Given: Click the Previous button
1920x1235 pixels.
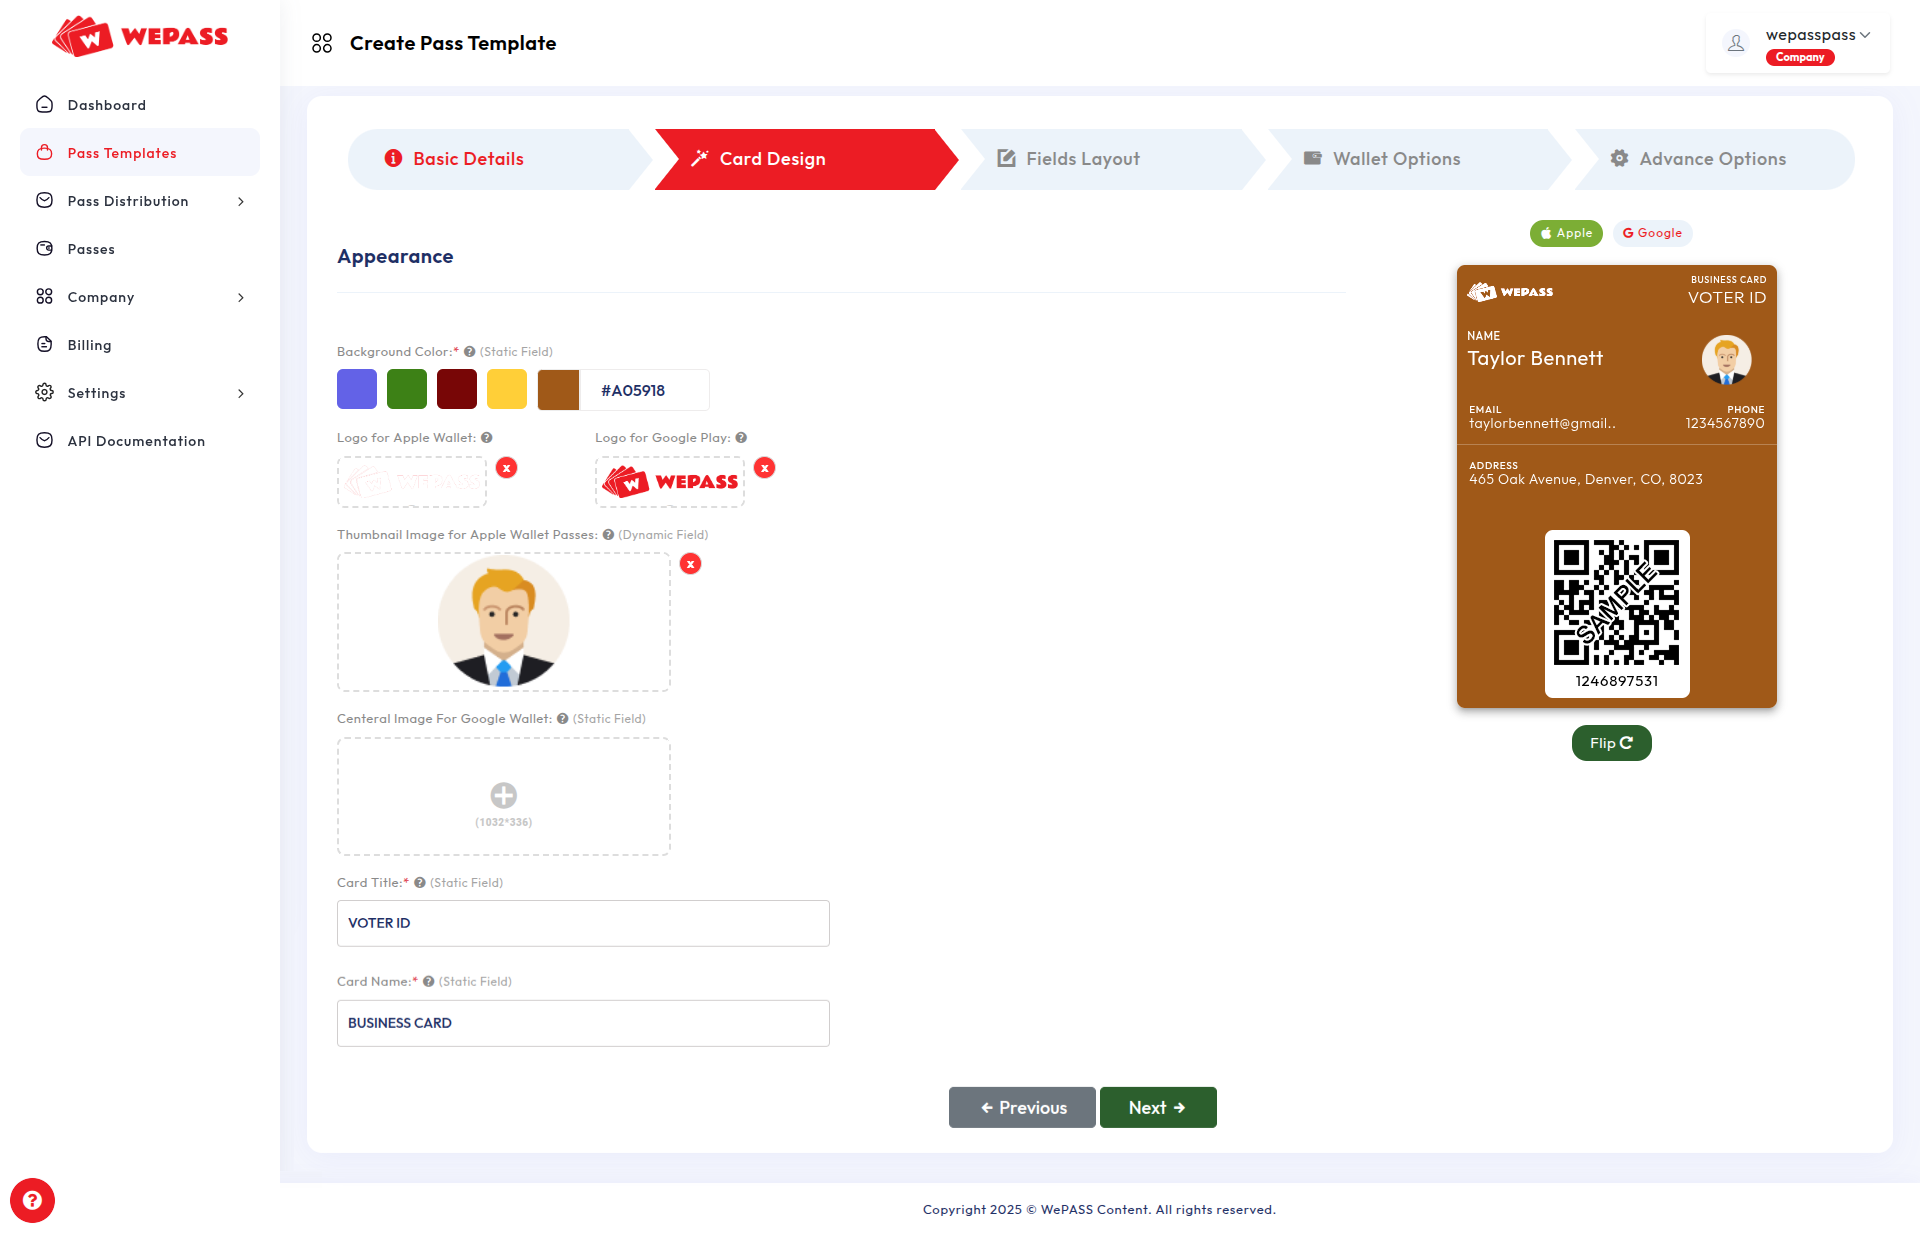Looking at the screenshot, I should [x=1021, y=1107].
